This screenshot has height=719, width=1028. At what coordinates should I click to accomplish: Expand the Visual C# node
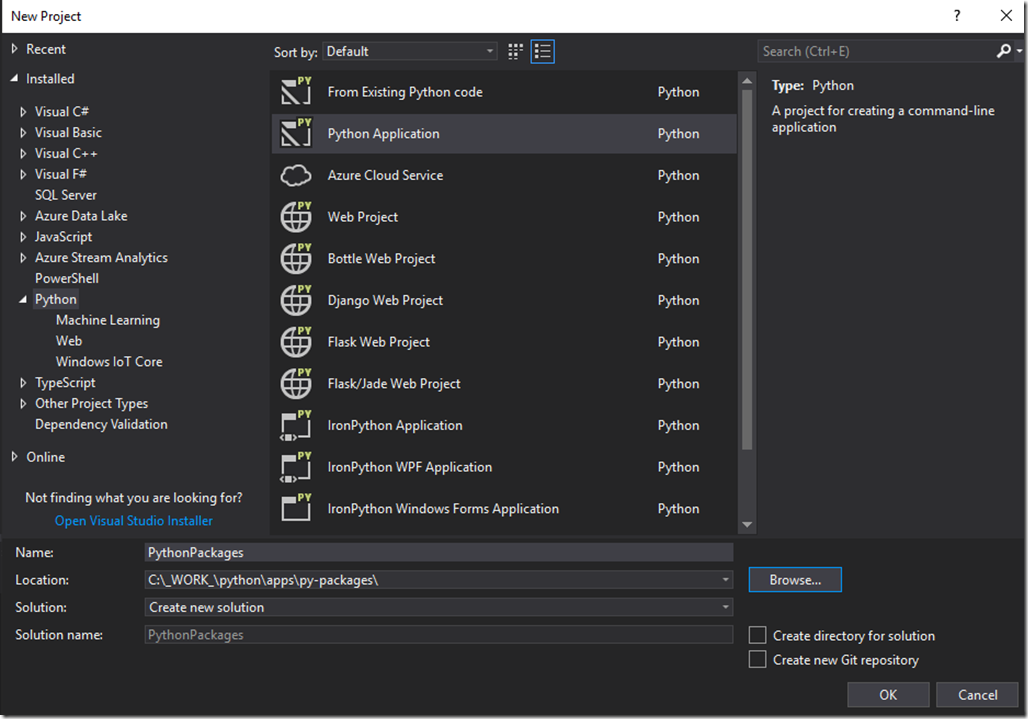click(x=23, y=111)
